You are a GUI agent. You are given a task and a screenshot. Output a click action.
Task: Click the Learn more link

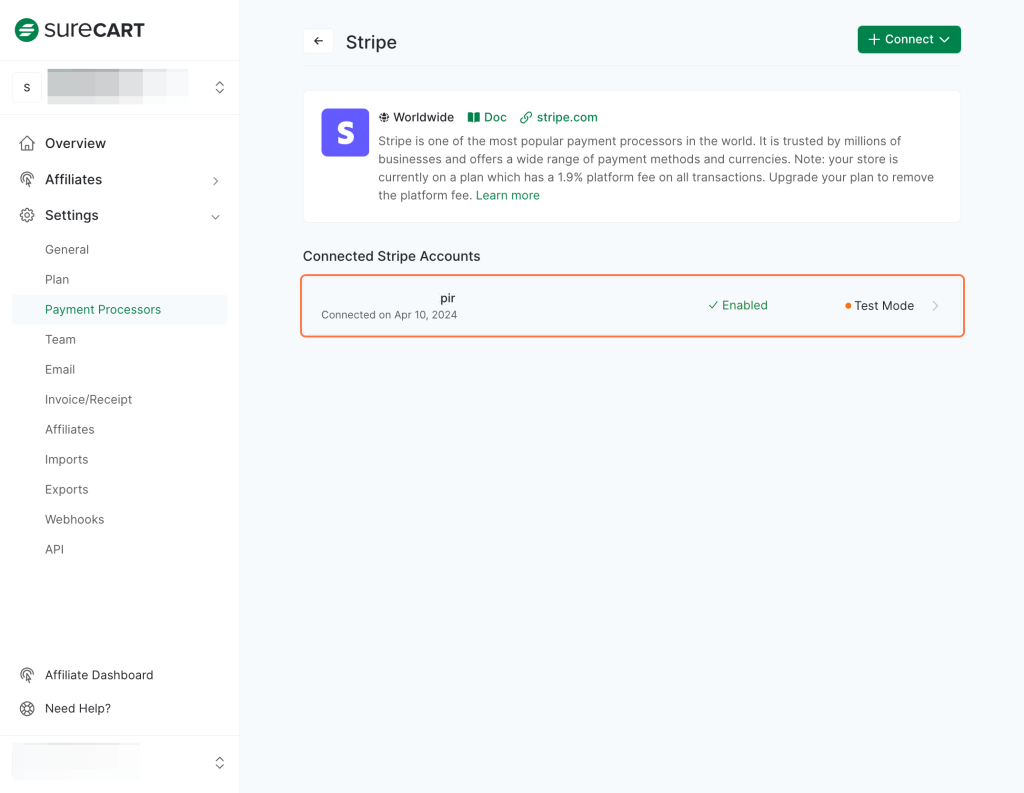(507, 195)
